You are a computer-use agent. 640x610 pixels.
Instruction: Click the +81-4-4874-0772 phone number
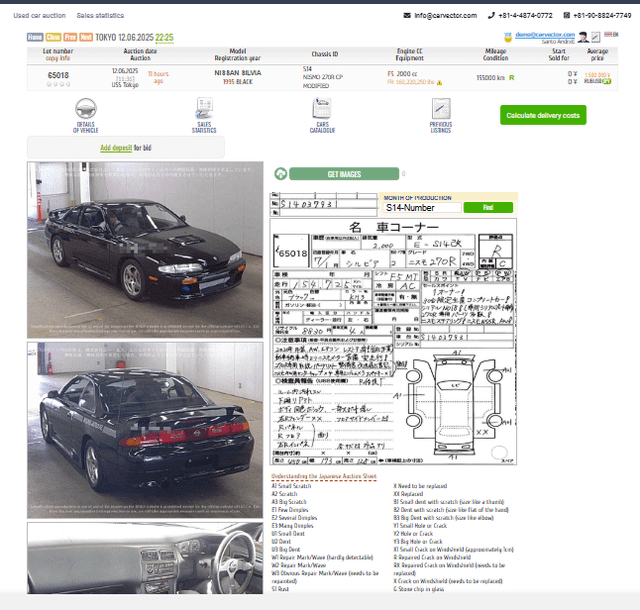(x=525, y=16)
